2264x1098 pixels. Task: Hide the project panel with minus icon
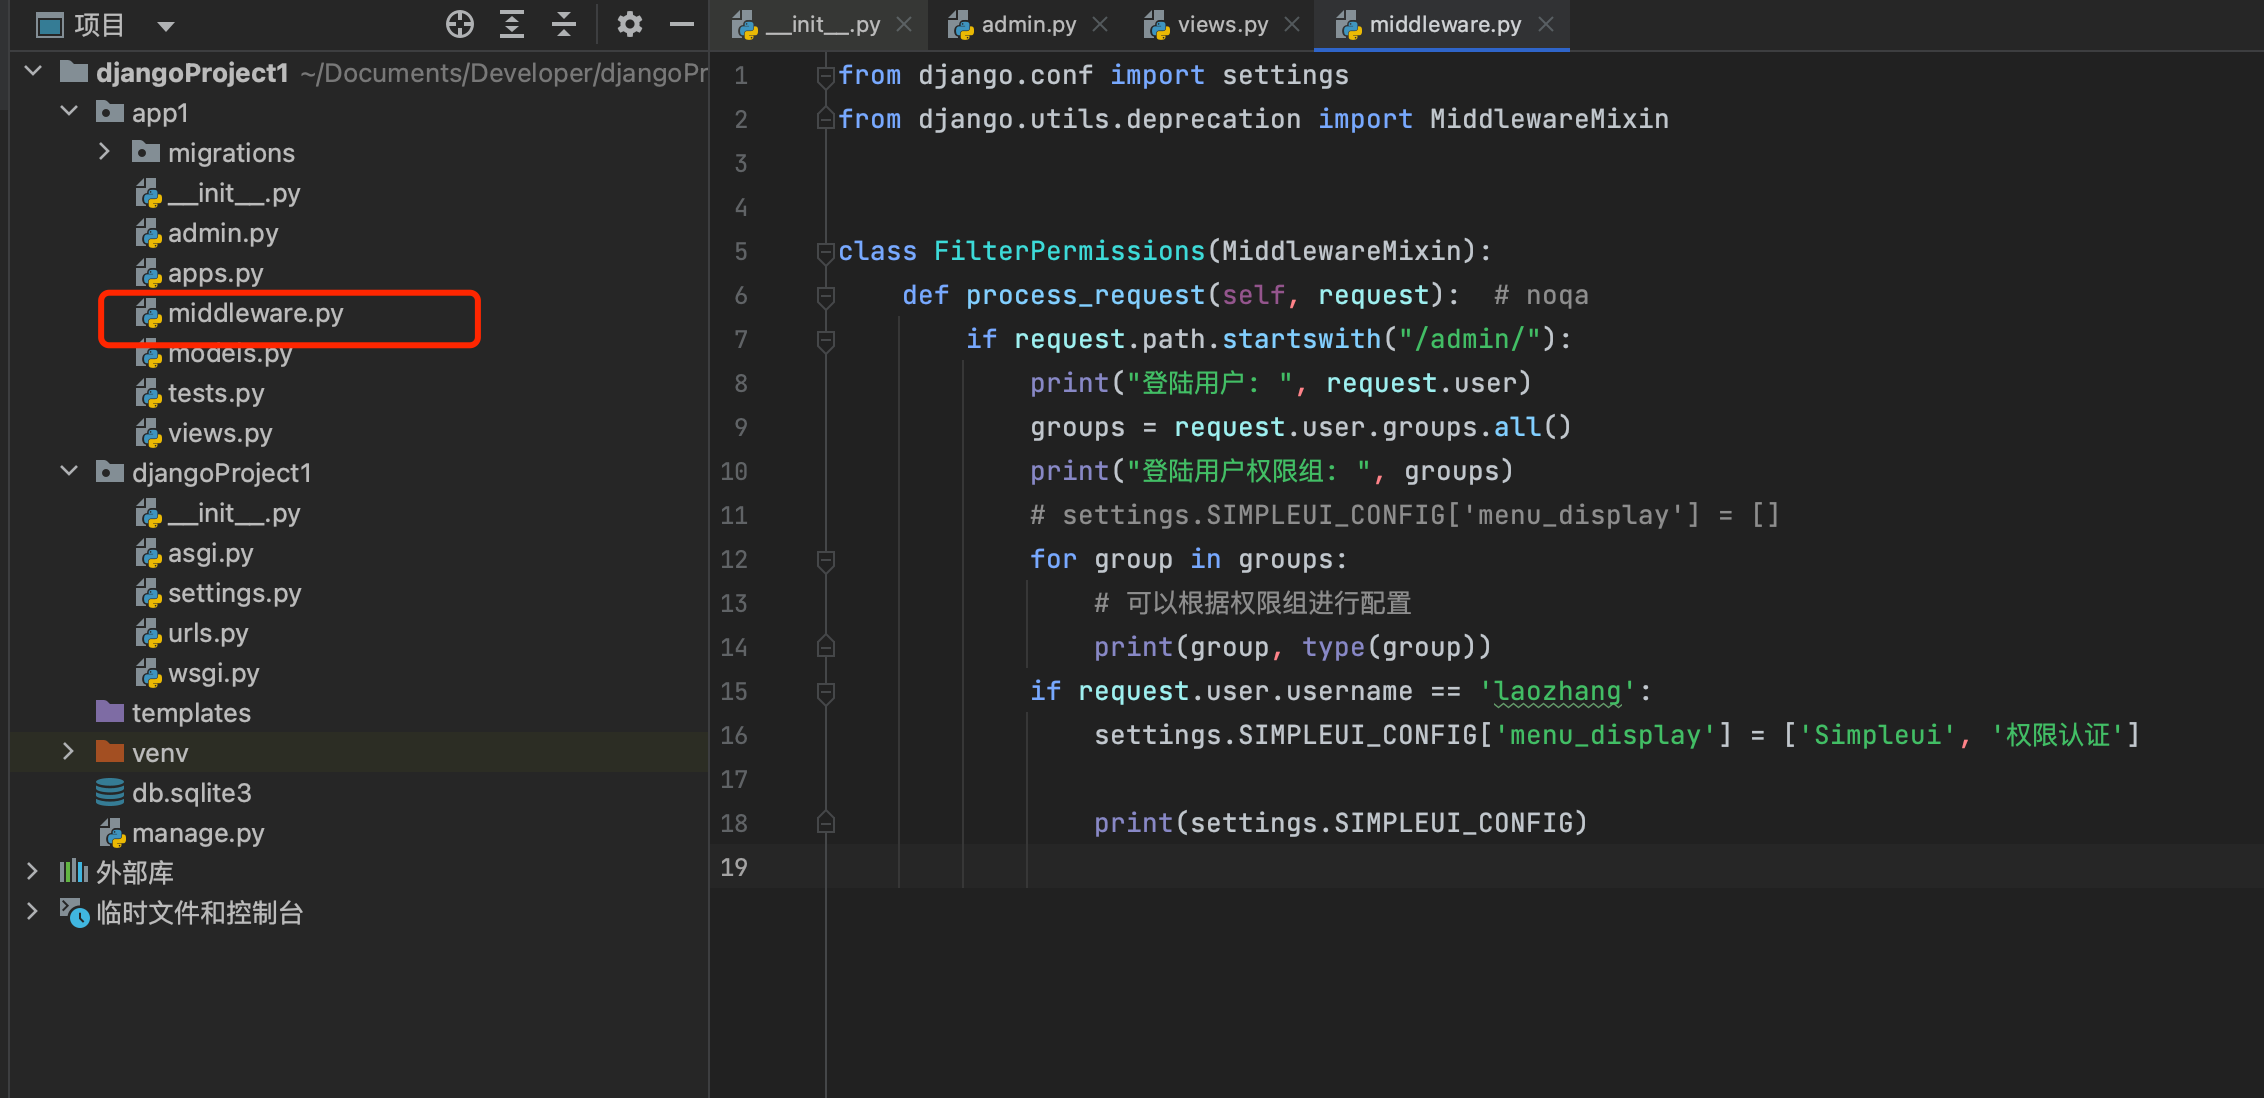tap(682, 24)
